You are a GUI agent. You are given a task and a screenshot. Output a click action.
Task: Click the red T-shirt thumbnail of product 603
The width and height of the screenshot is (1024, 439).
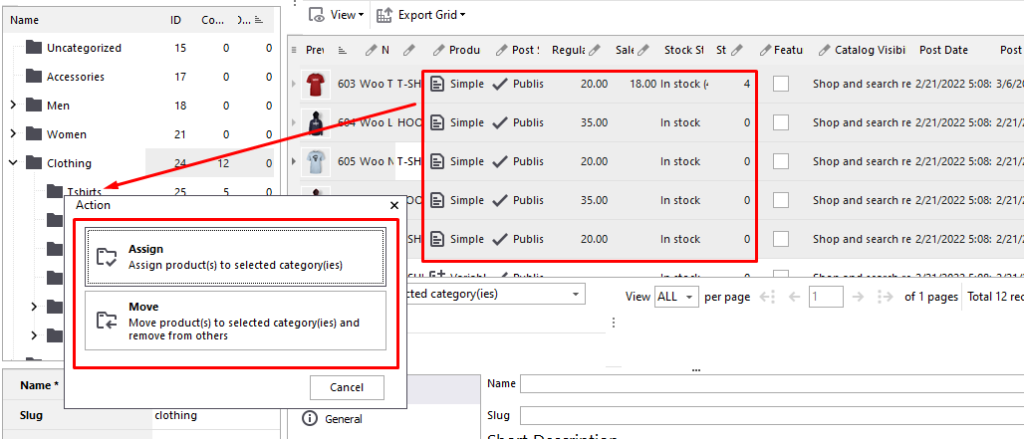coord(316,84)
